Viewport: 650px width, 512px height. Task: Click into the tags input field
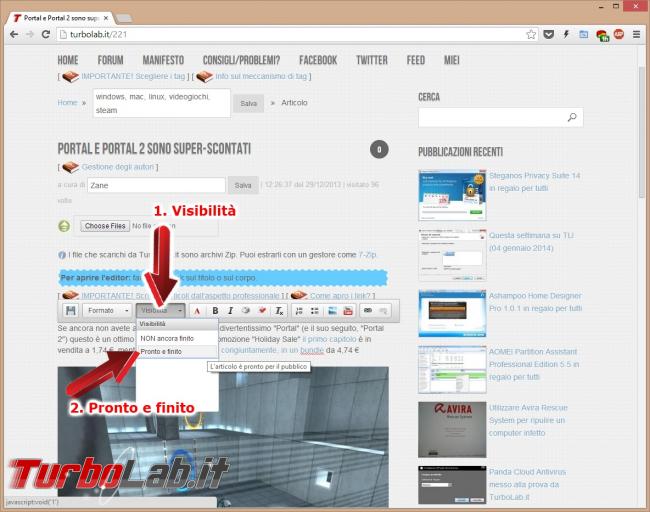(162, 103)
